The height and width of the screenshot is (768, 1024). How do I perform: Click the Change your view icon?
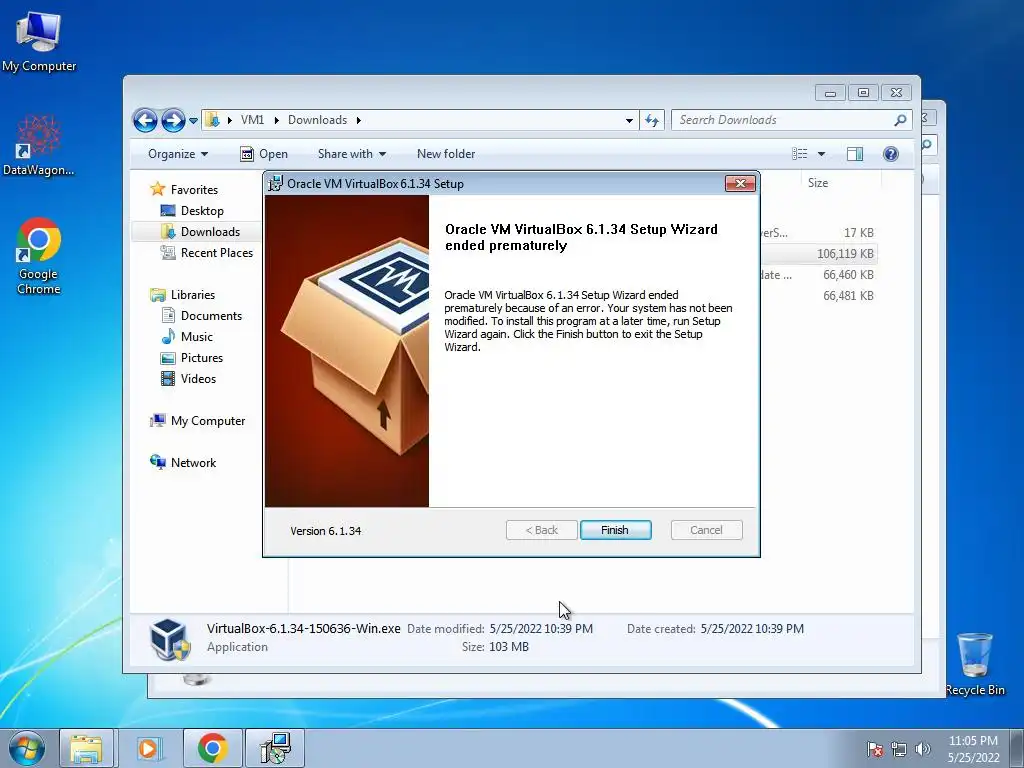click(x=800, y=154)
